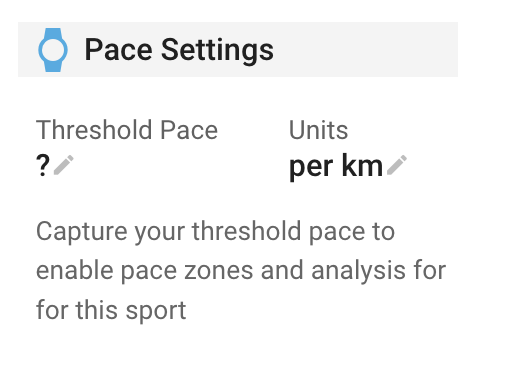Click the gray Pace Settings header bar

pos(238,49)
